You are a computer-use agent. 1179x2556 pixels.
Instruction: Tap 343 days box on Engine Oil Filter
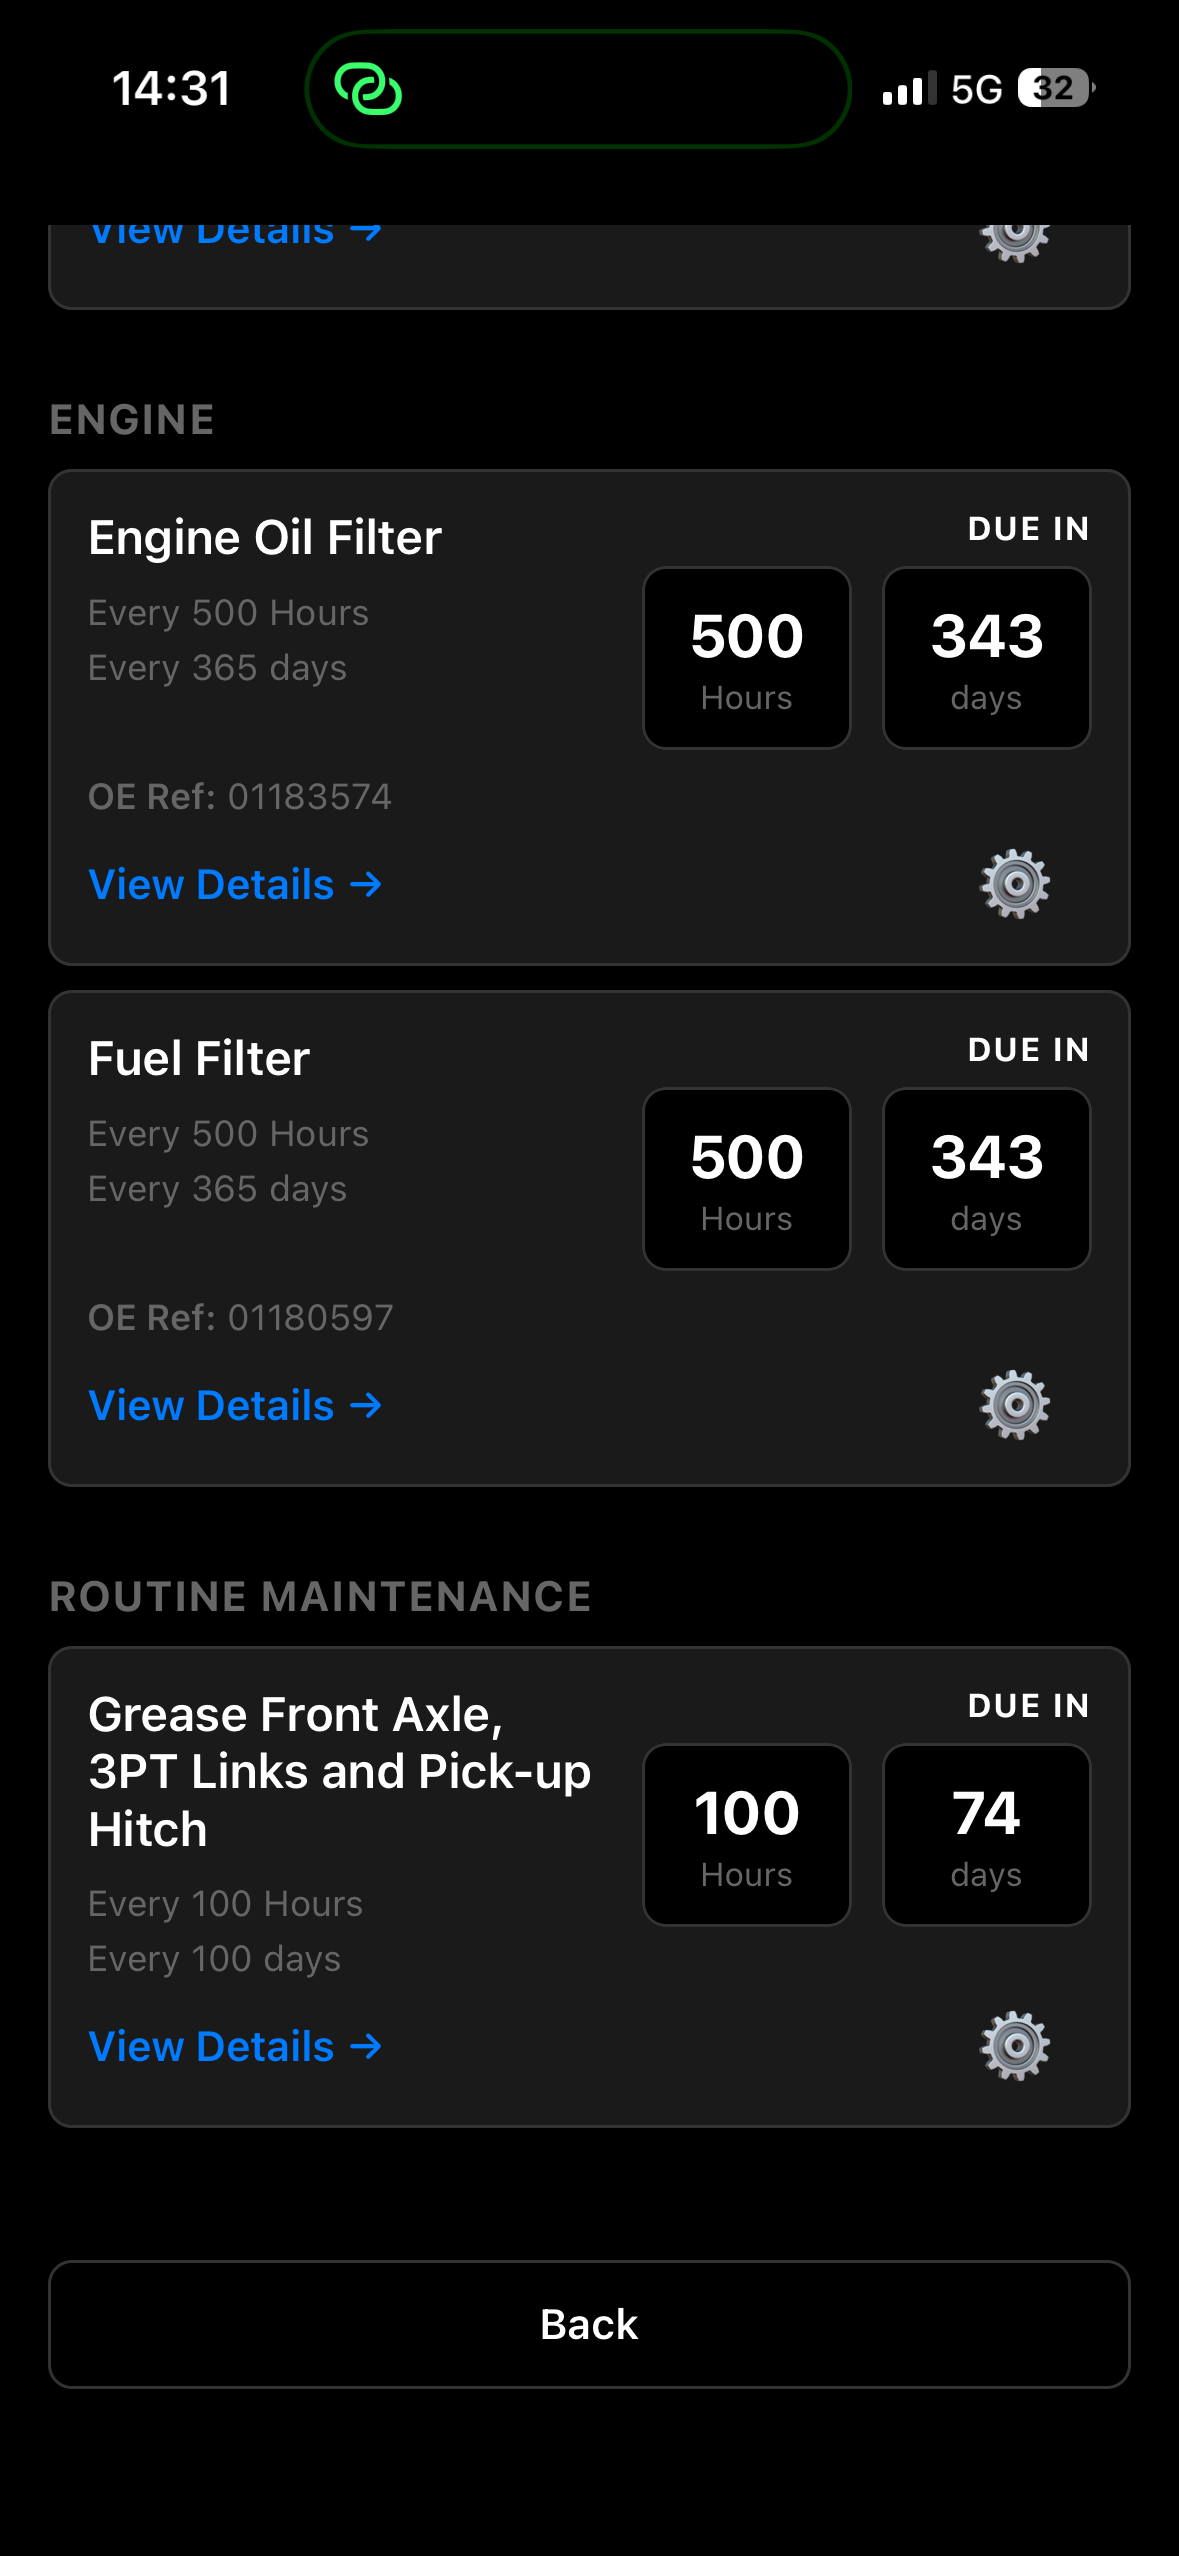(987, 658)
